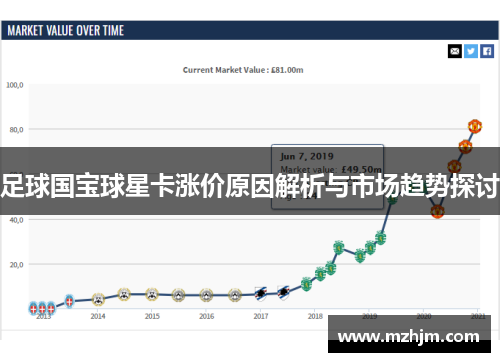
Task: Select the Sporting crest data point near 2019
Action: pos(370,248)
